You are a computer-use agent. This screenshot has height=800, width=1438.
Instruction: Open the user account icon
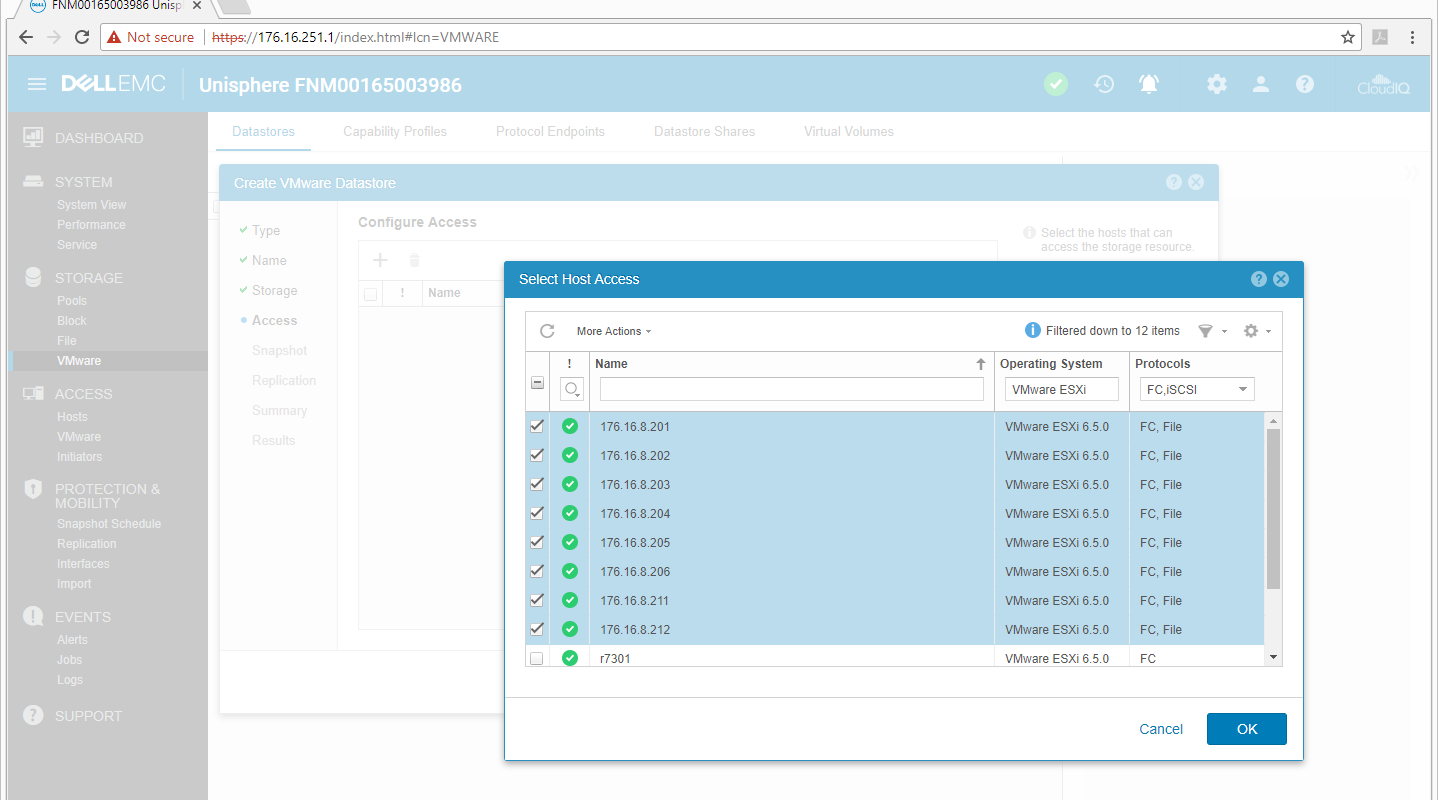1261,84
